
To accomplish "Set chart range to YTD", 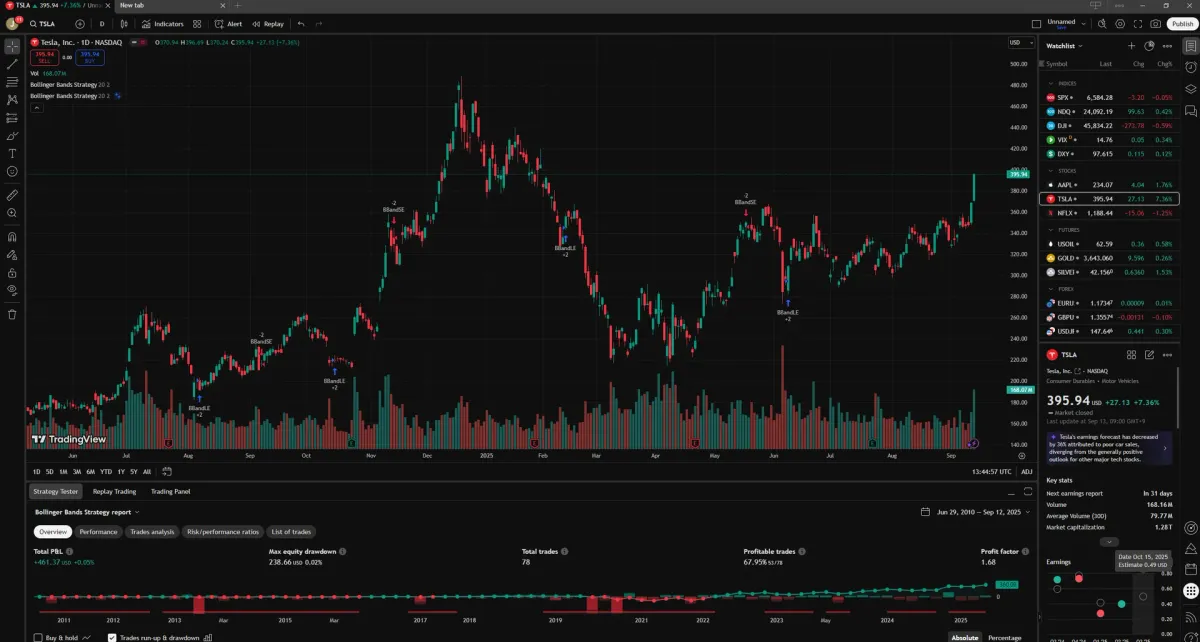I will (105, 471).
